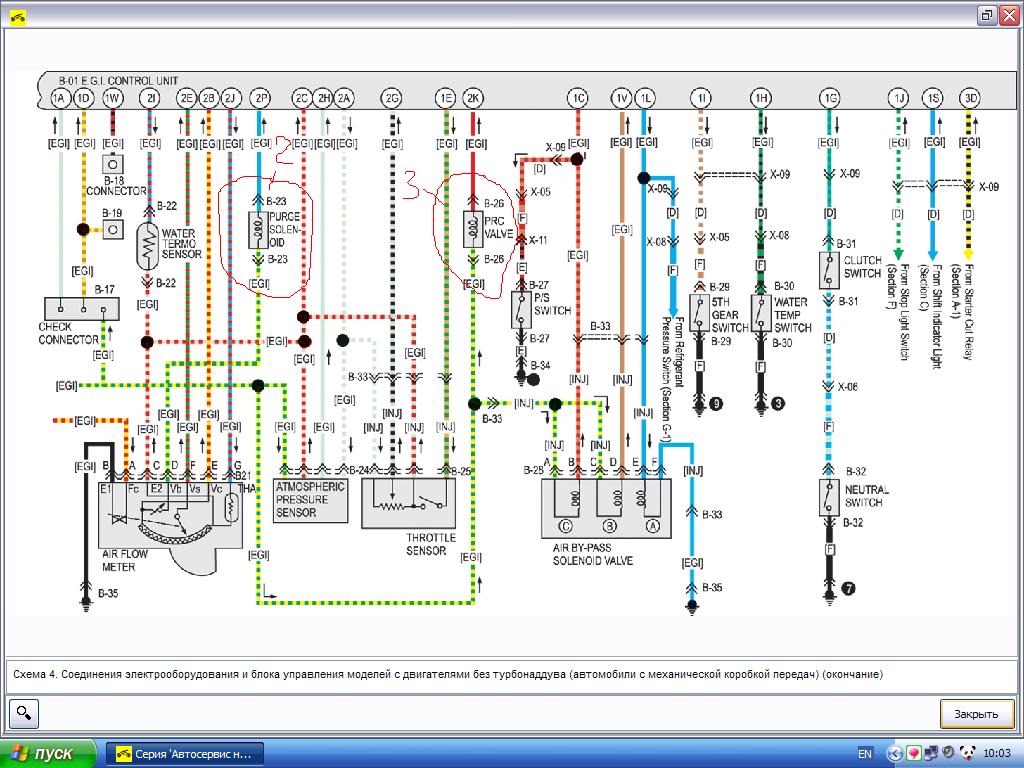
Task: Open the пуск Start menu
Action: tap(50, 753)
